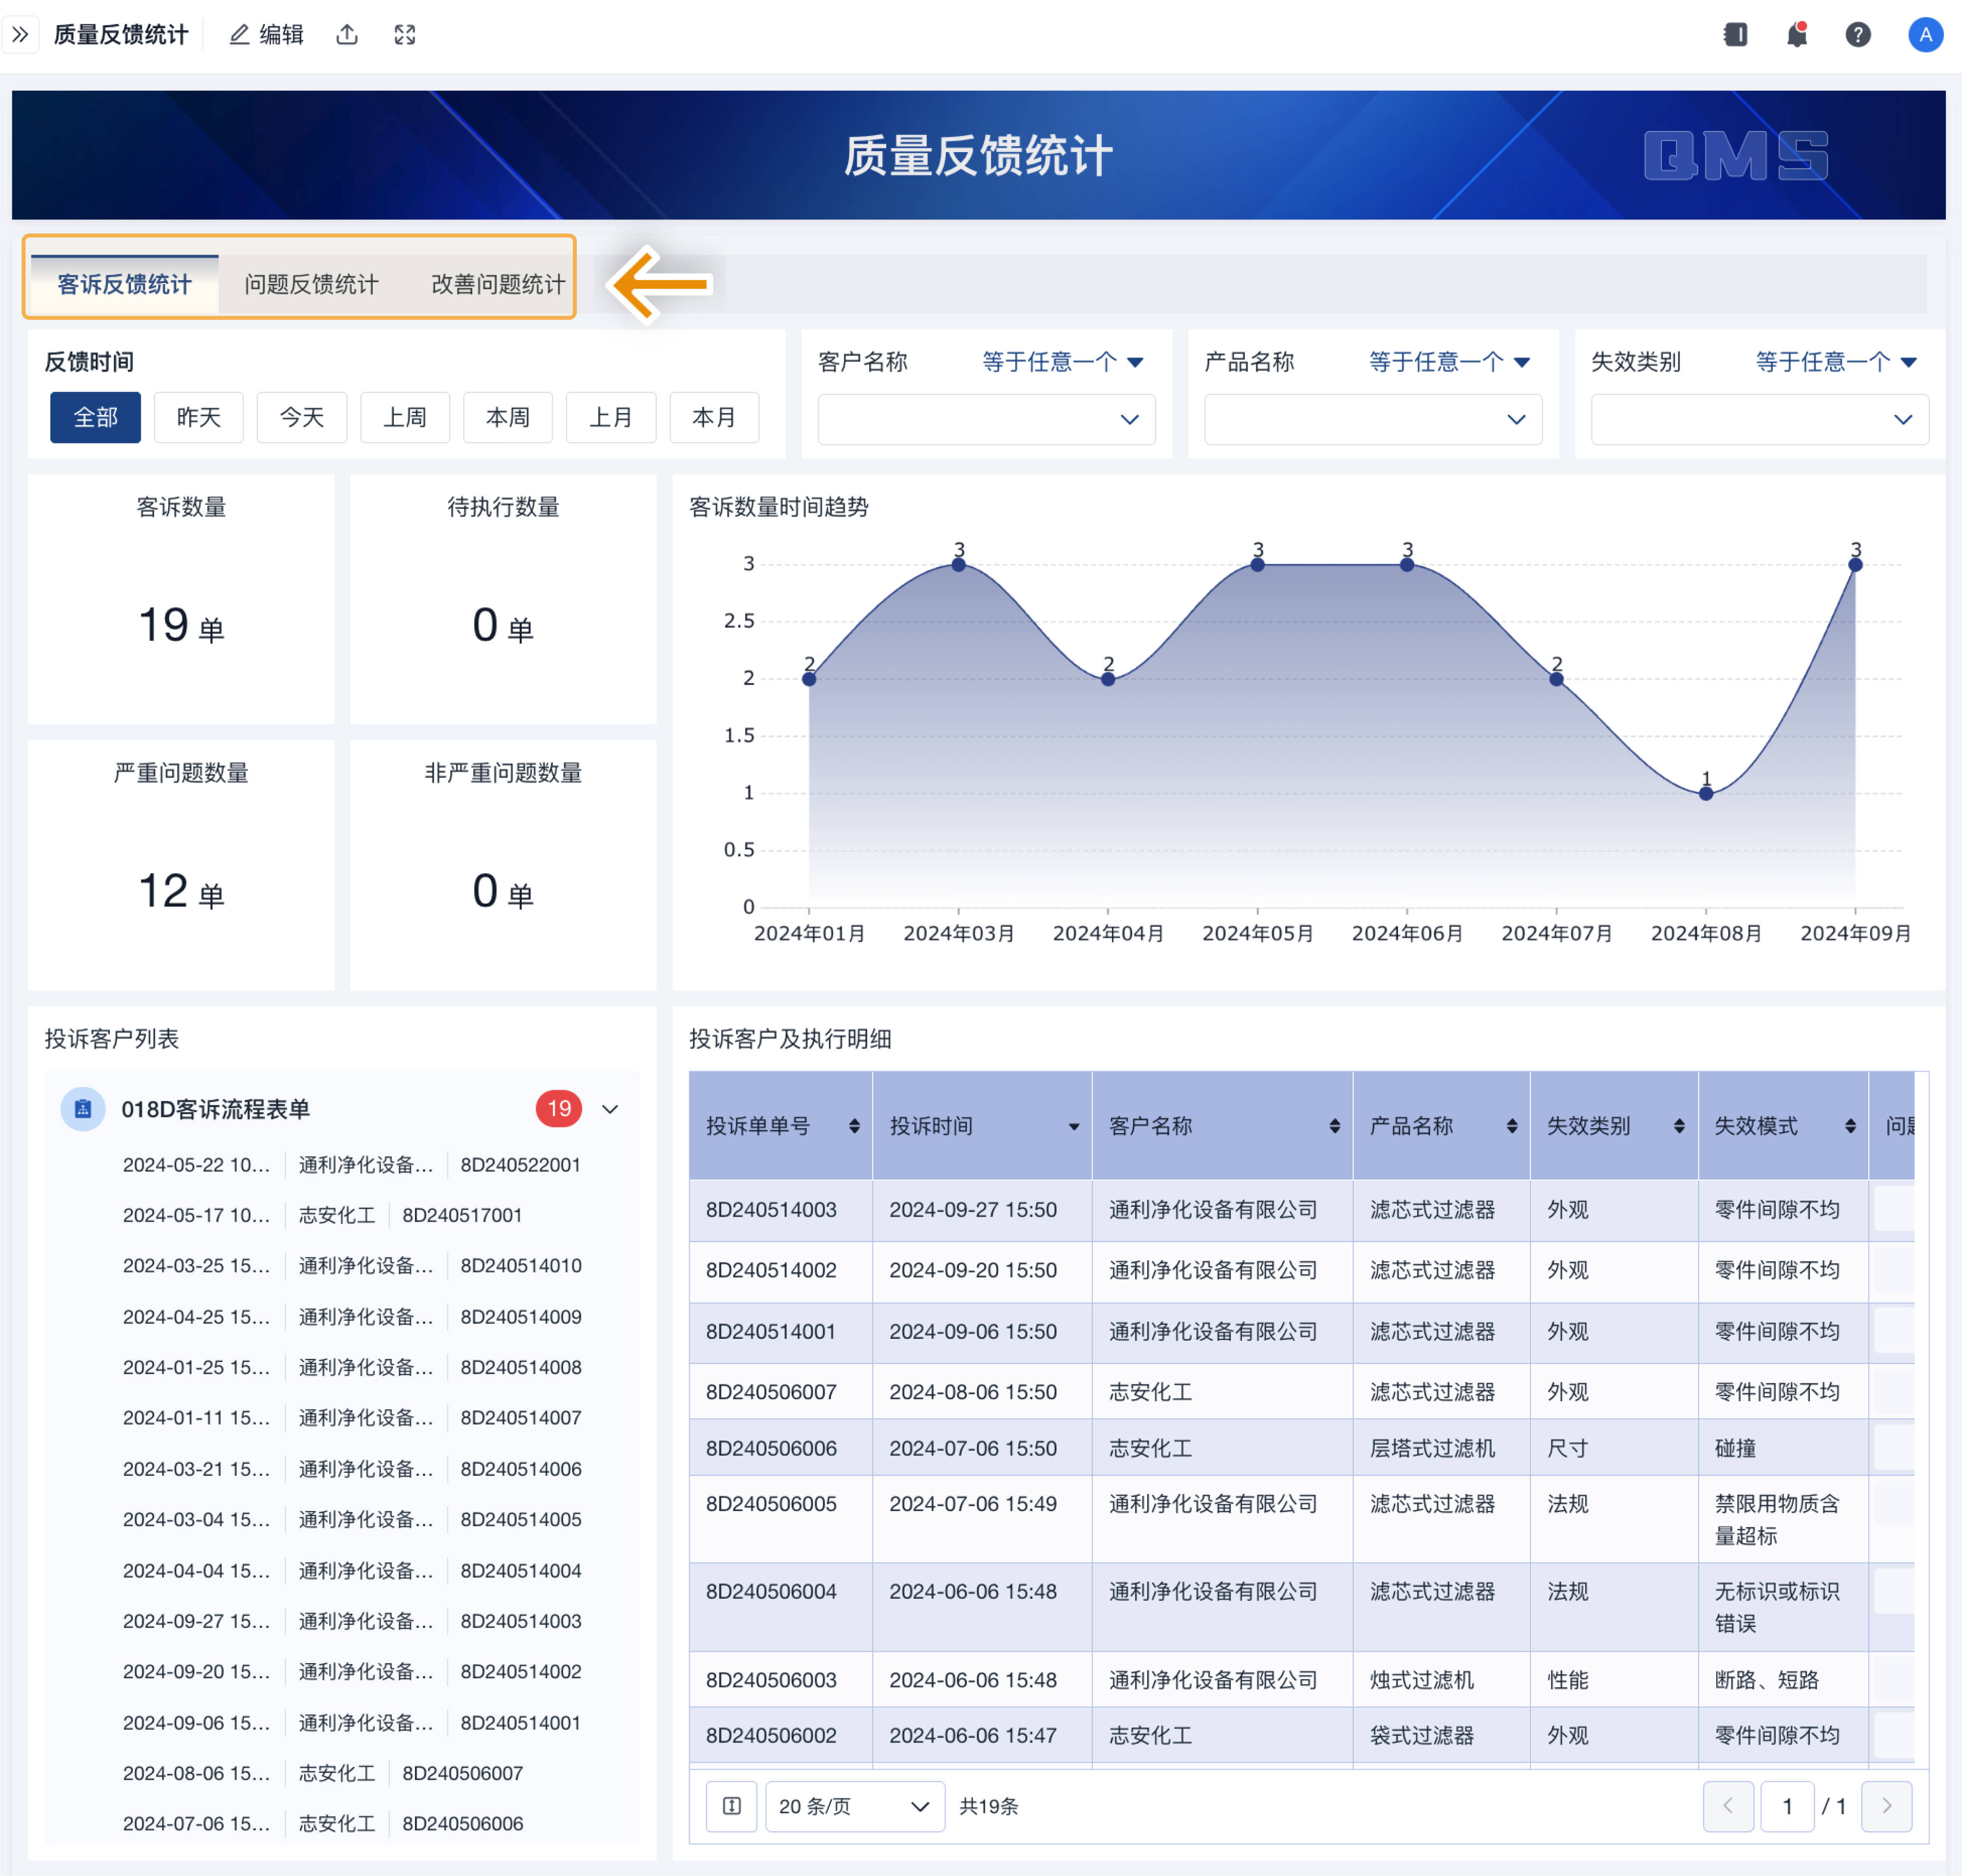1962x1876 pixels.
Task: Go to next page in table
Action: pyautogui.click(x=1886, y=1806)
